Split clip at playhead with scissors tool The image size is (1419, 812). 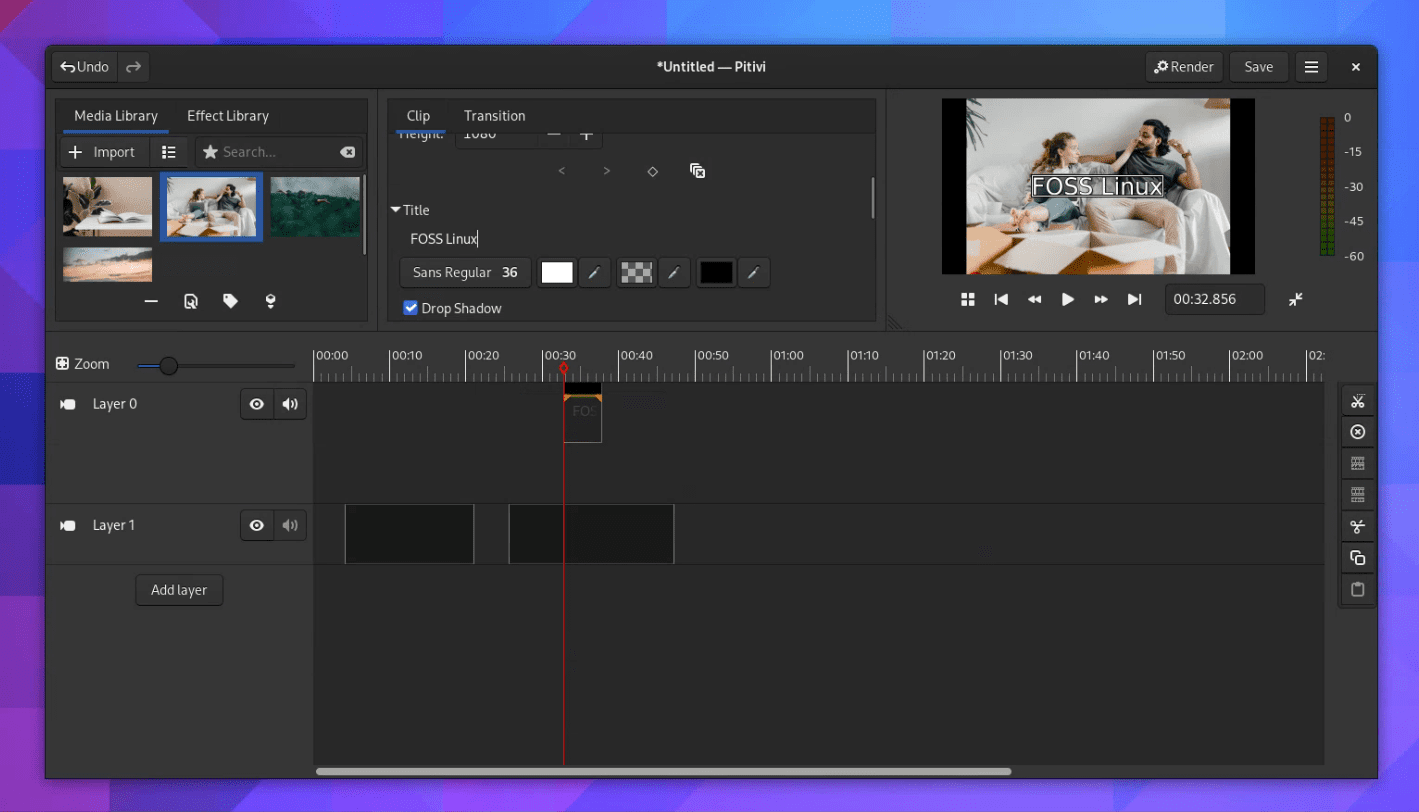1357,402
